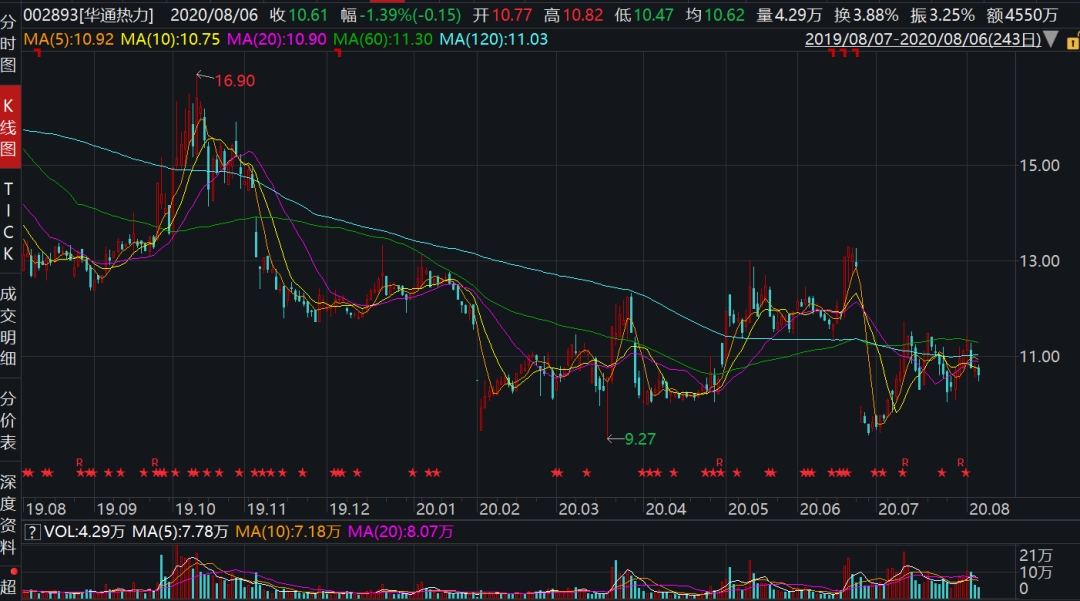Click the volume MA(20) indicator label

tap(400, 533)
